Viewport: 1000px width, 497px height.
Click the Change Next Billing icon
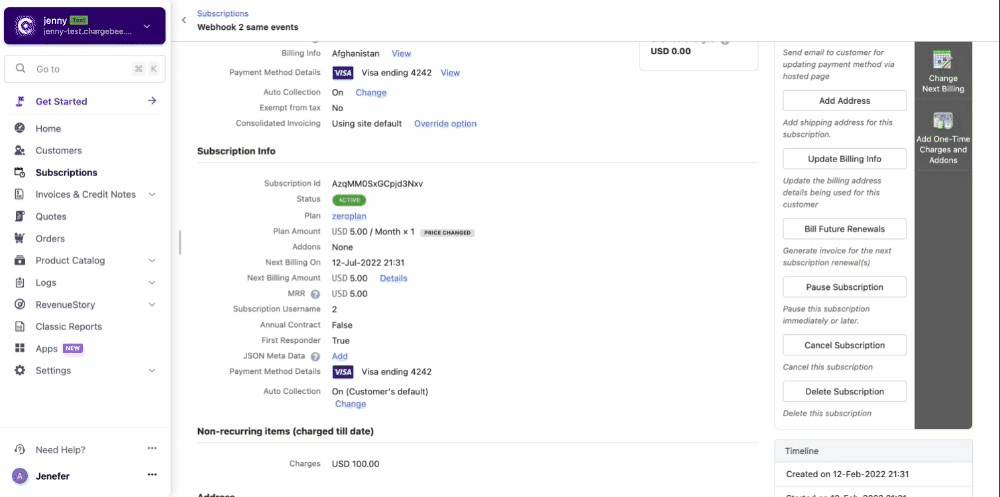tap(942, 60)
